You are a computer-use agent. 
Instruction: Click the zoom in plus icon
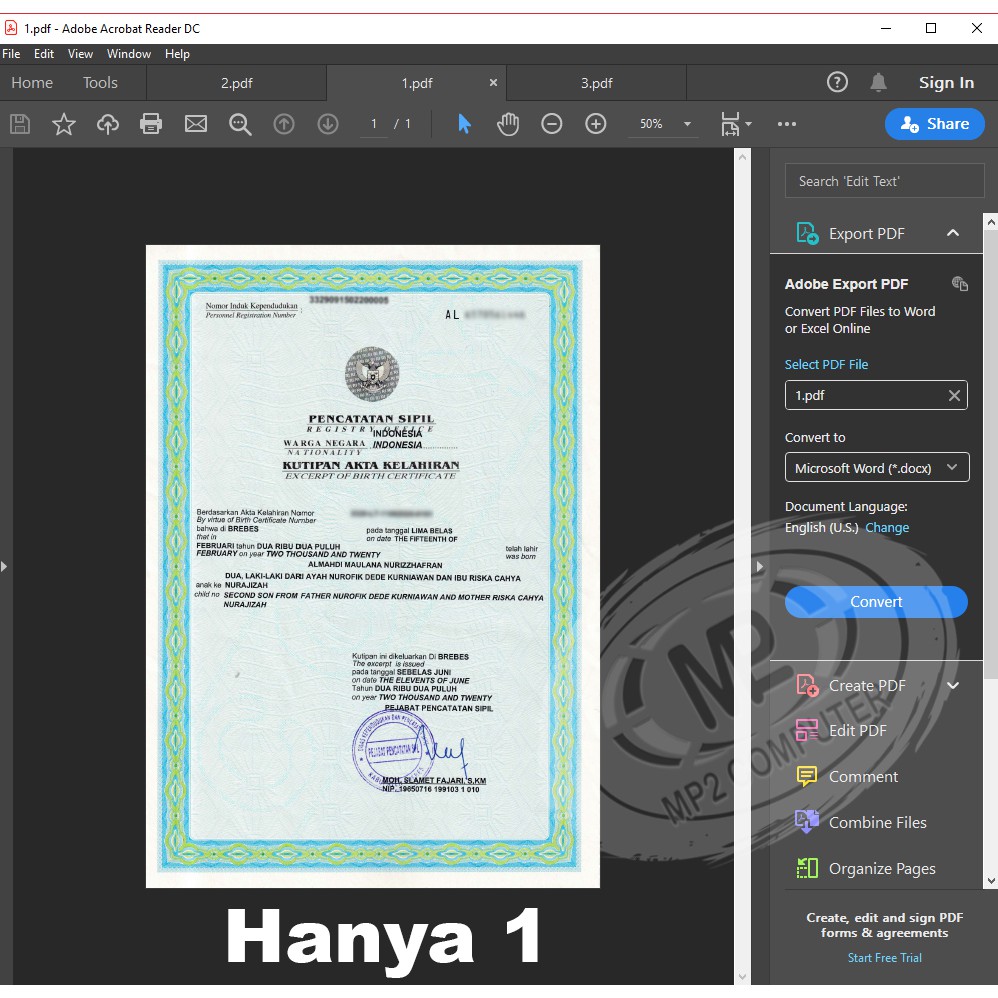[596, 124]
